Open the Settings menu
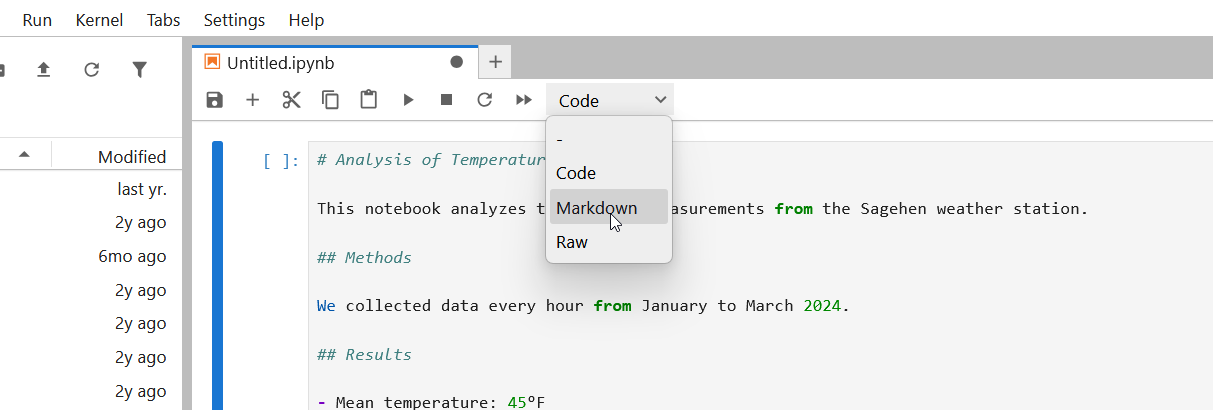This screenshot has width=1213, height=410. [234, 20]
